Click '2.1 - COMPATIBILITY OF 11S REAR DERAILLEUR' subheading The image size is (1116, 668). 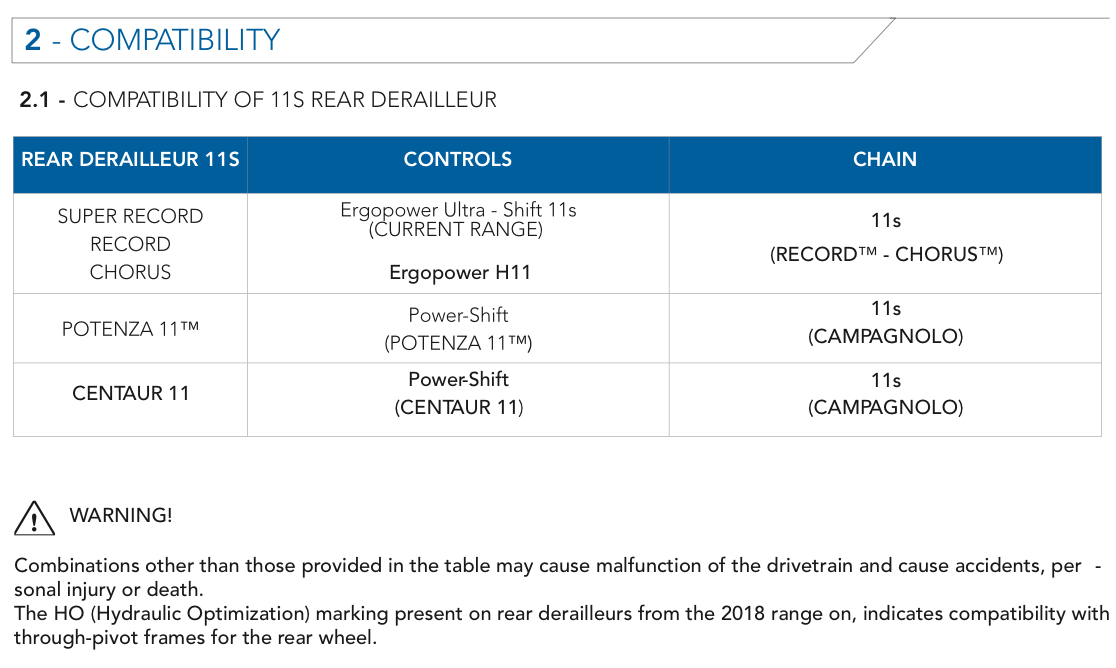[x=258, y=100]
